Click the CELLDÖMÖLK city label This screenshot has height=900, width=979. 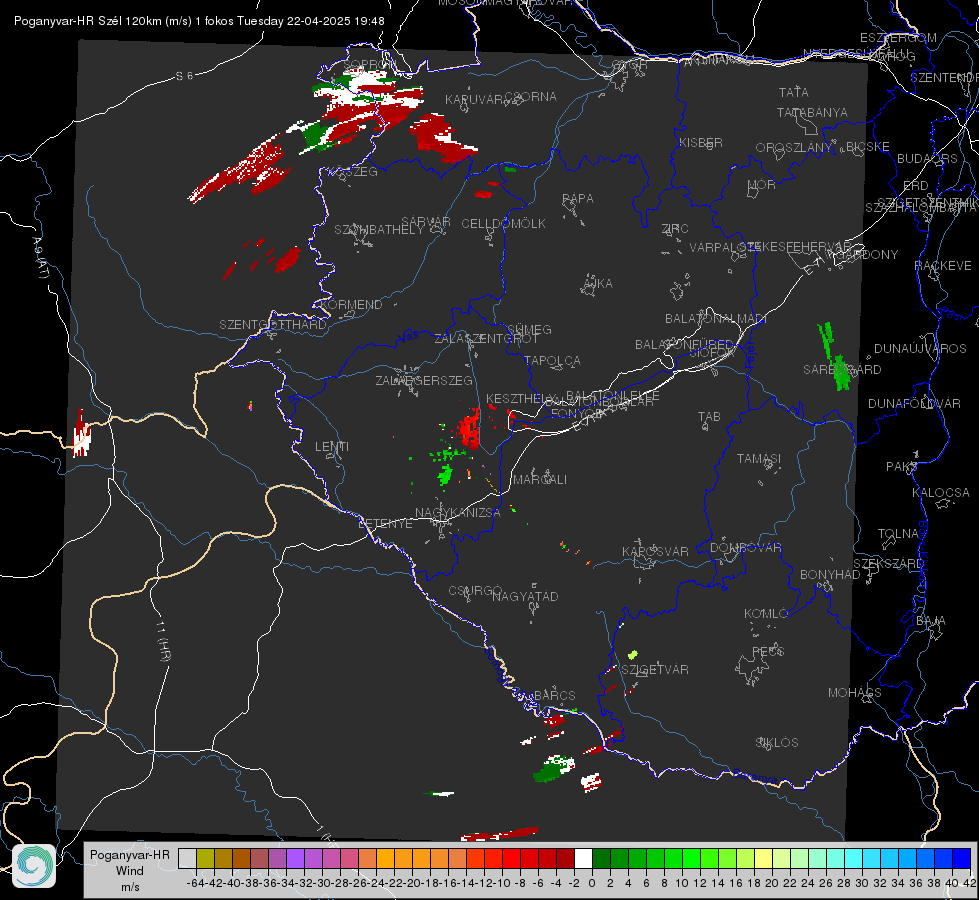point(504,223)
